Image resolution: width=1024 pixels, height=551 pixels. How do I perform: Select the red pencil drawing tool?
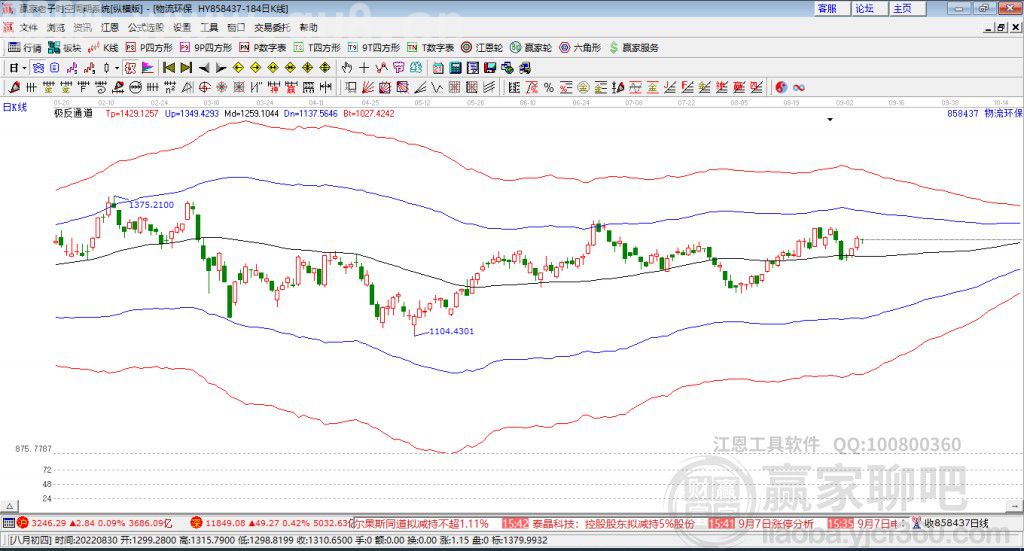click(x=14, y=87)
